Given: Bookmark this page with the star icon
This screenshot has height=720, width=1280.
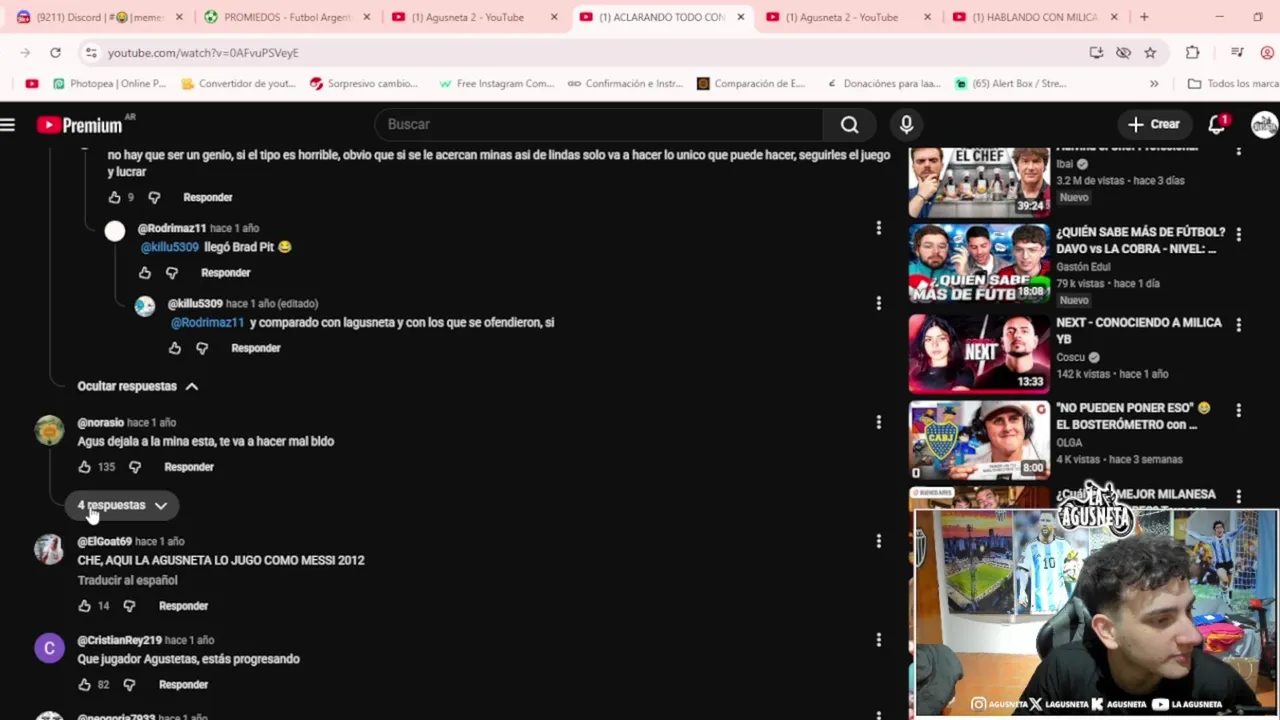Looking at the screenshot, I should point(1150,52).
